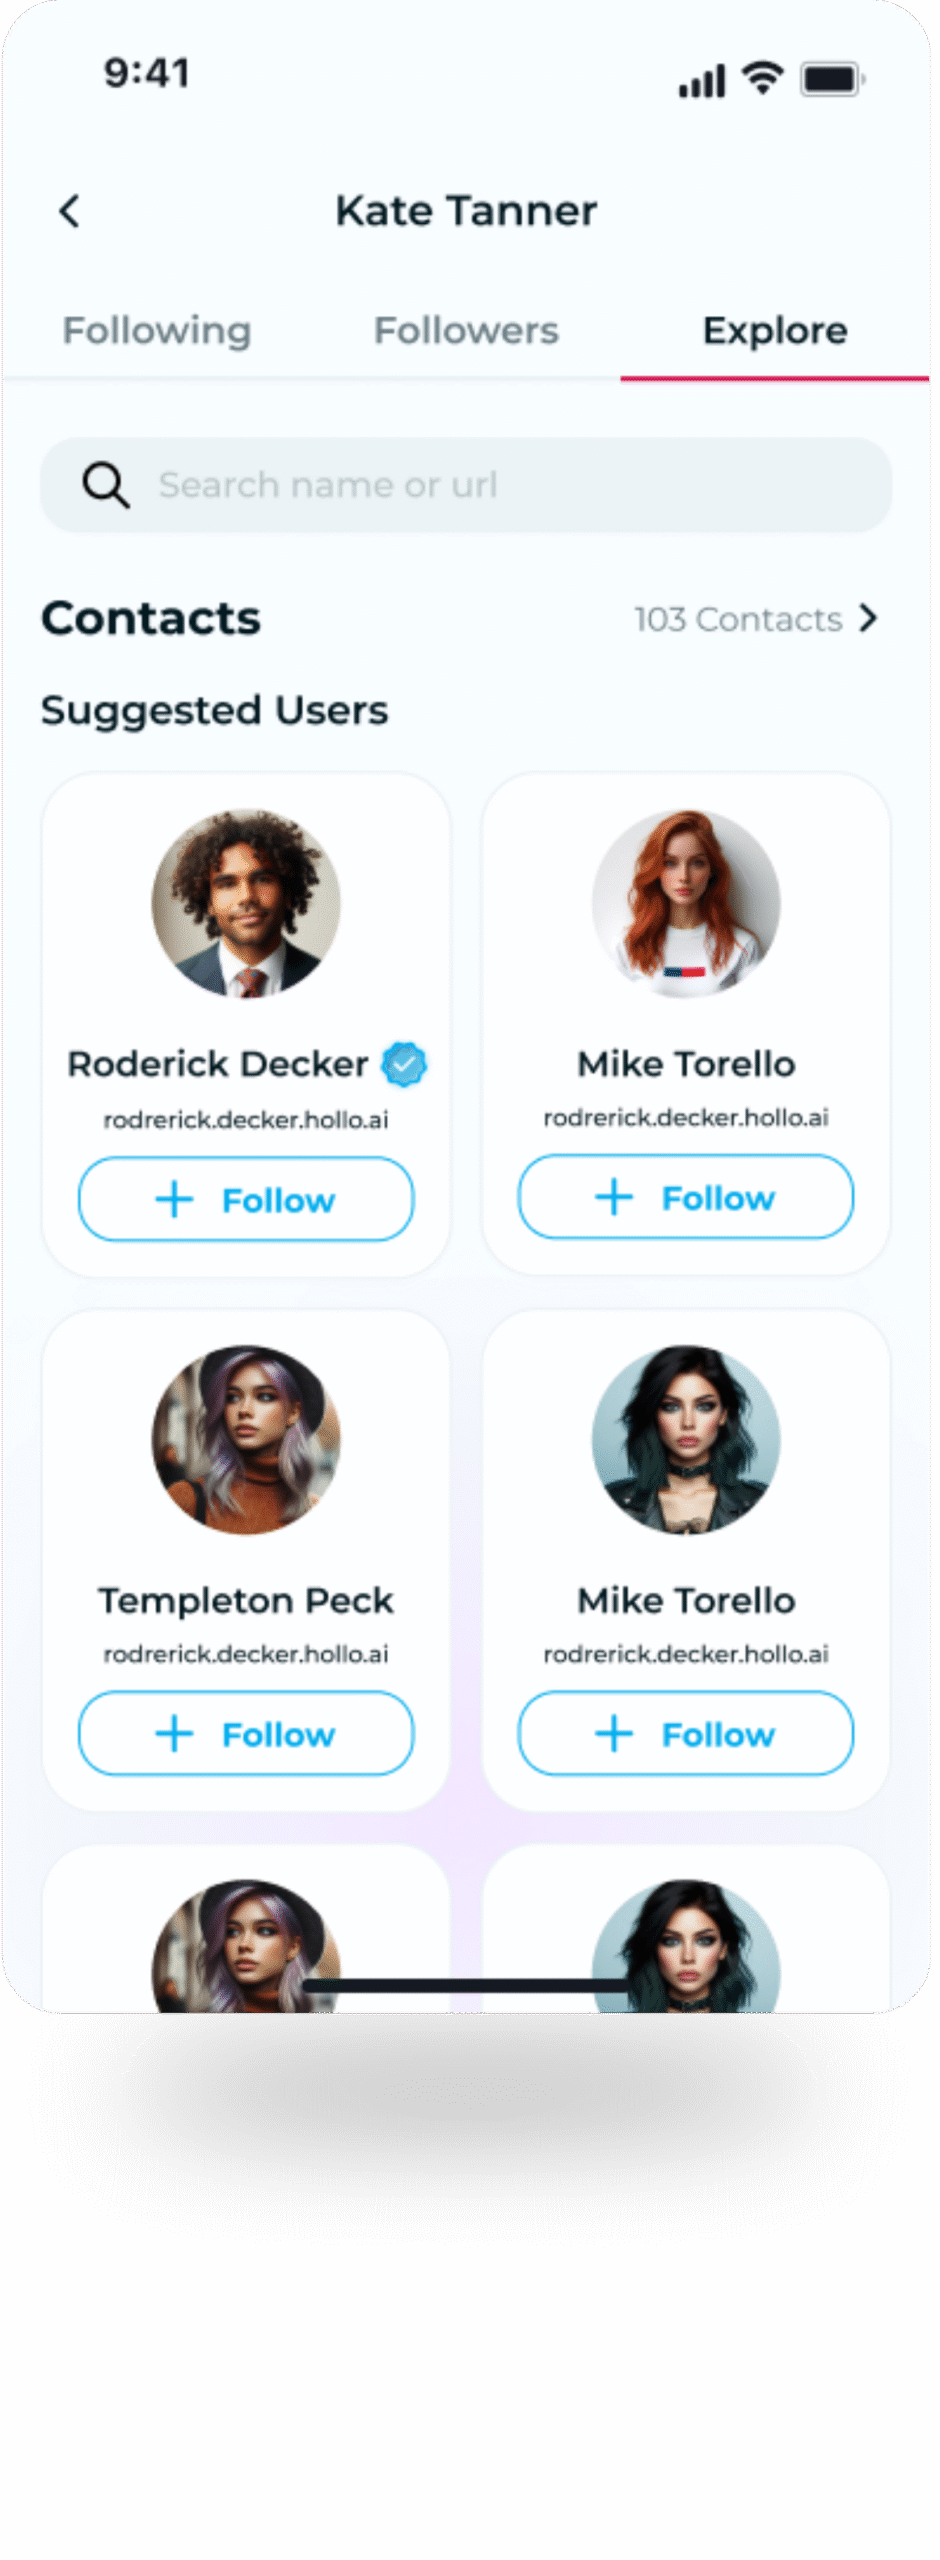Click the search magnifier icon
The image size is (940, 2560).
(x=105, y=485)
